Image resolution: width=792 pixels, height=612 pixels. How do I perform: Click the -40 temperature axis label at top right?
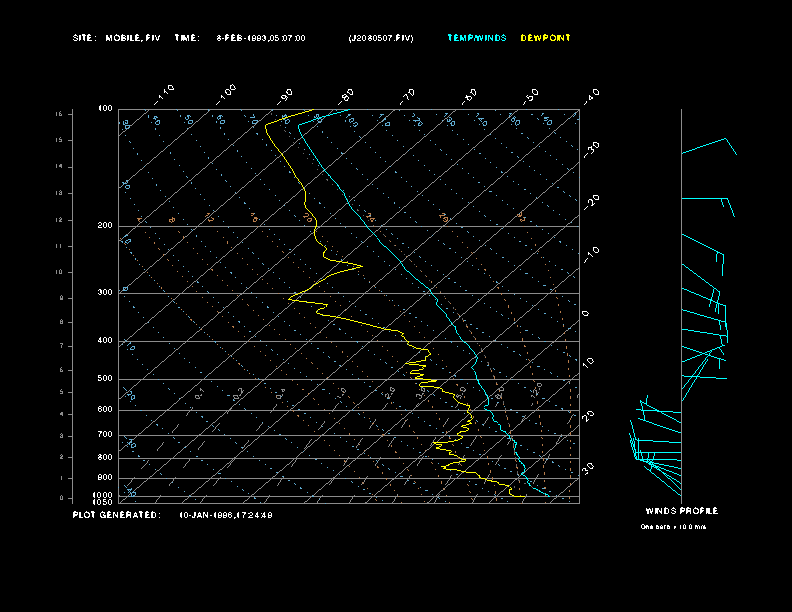click(592, 95)
